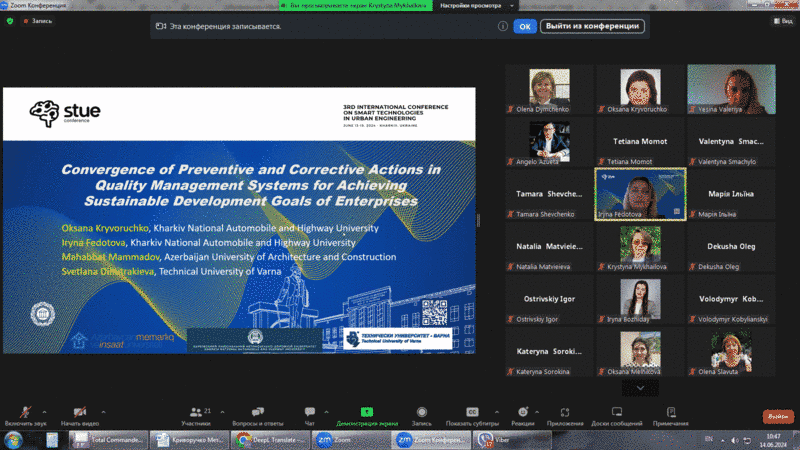Expand the arrow next to Participants
Image resolution: width=800 pixels, height=450 pixels.
(x=222, y=412)
